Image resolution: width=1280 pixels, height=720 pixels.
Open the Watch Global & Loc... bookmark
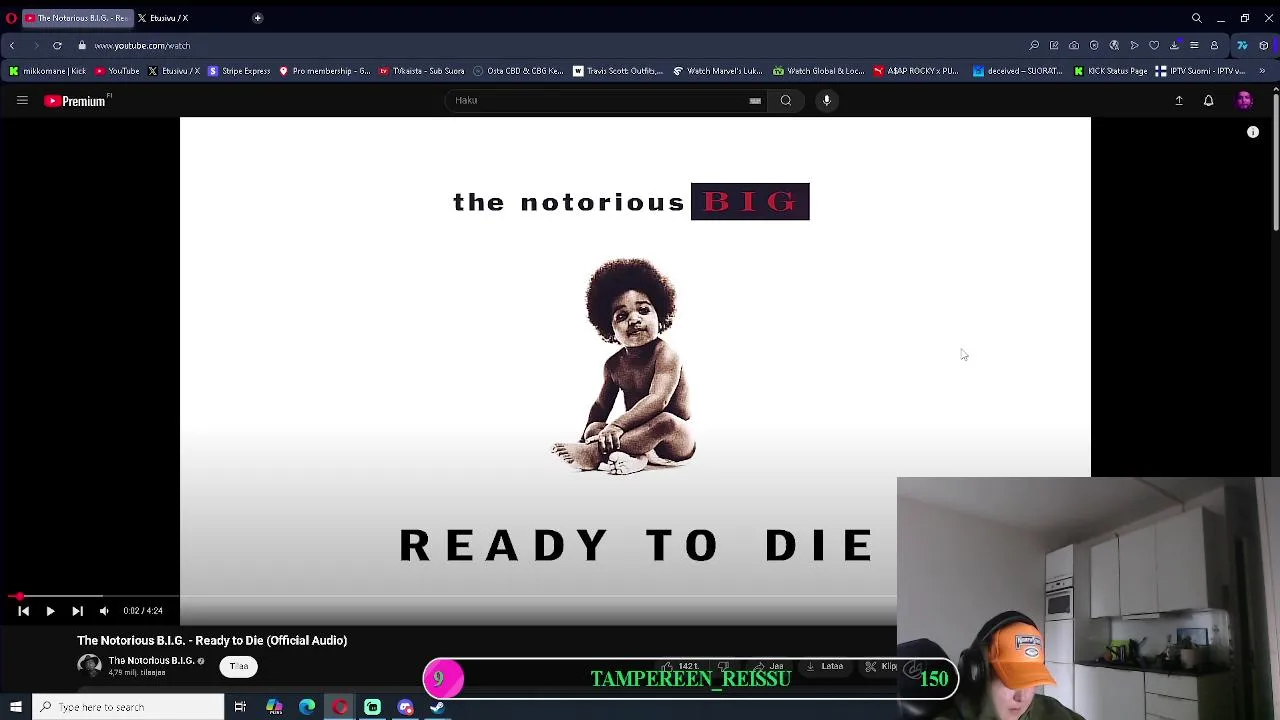tap(818, 71)
